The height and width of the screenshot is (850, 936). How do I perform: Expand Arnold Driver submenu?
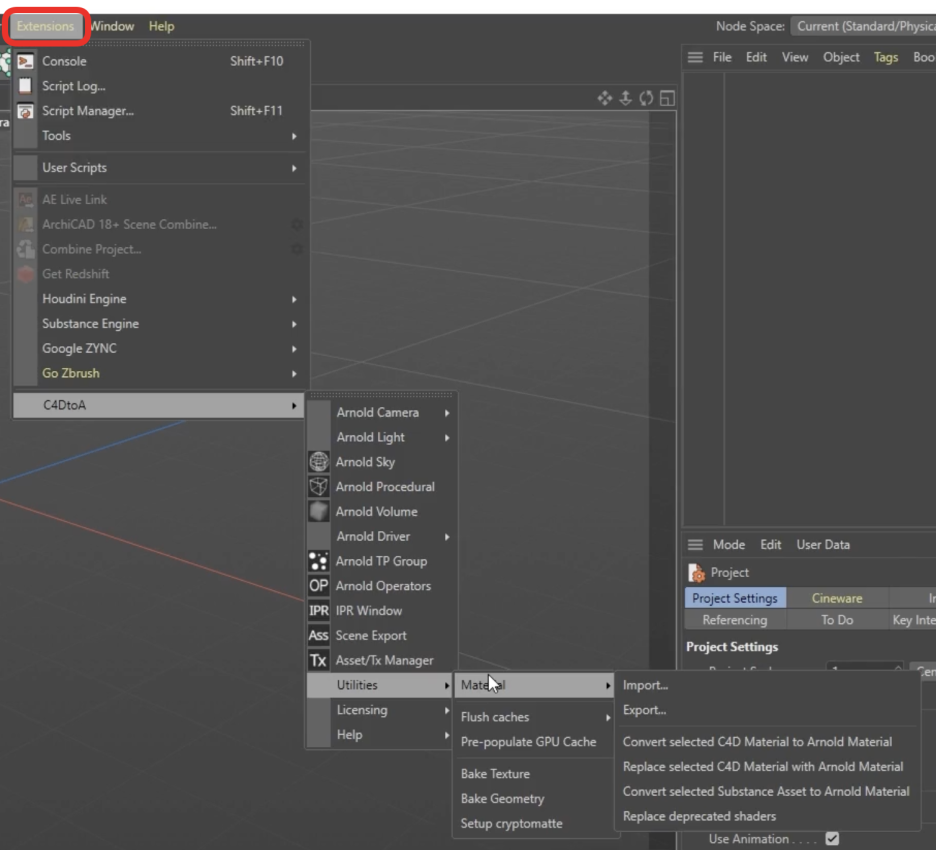point(382,537)
